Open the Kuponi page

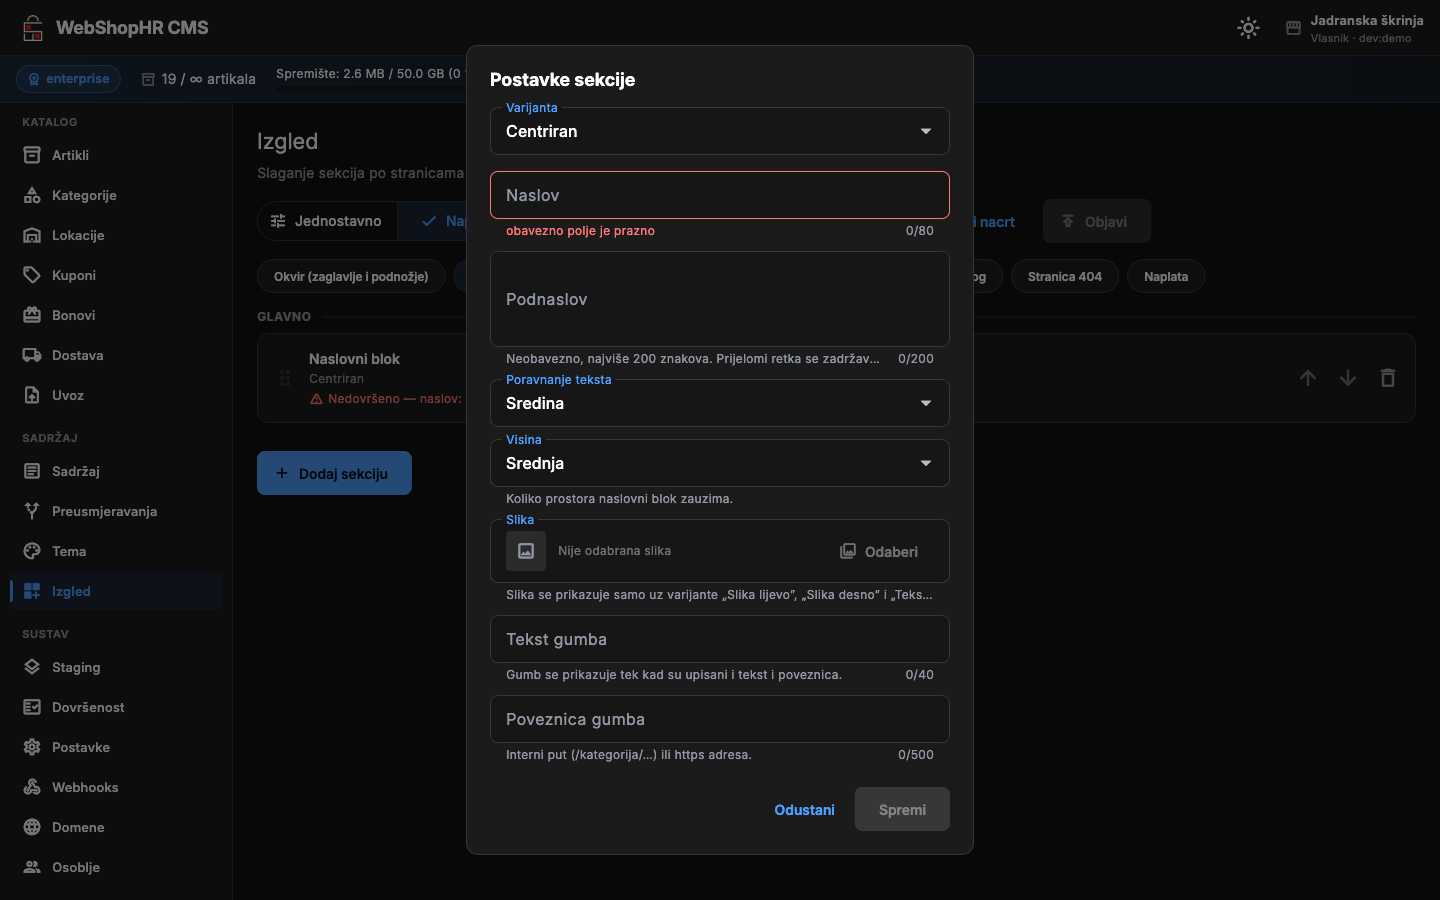click(x=116, y=275)
